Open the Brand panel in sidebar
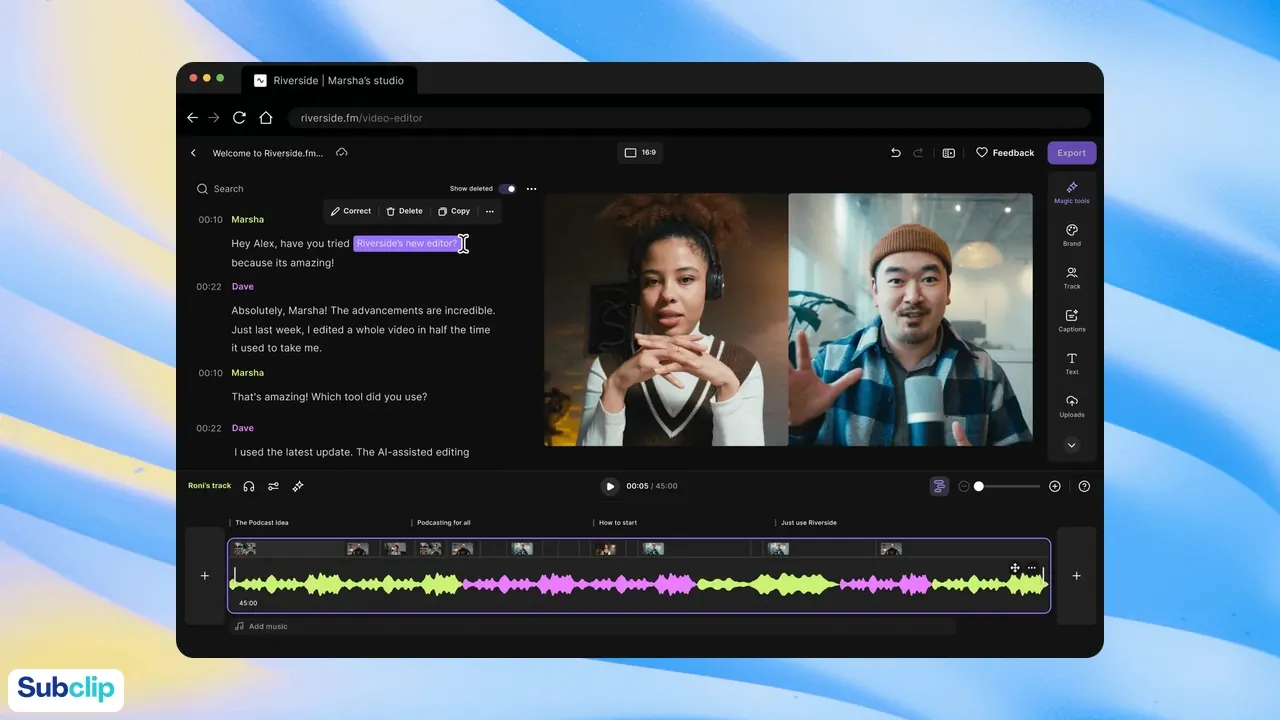Image resolution: width=1280 pixels, height=720 pixels. [x=1072, y=235]
